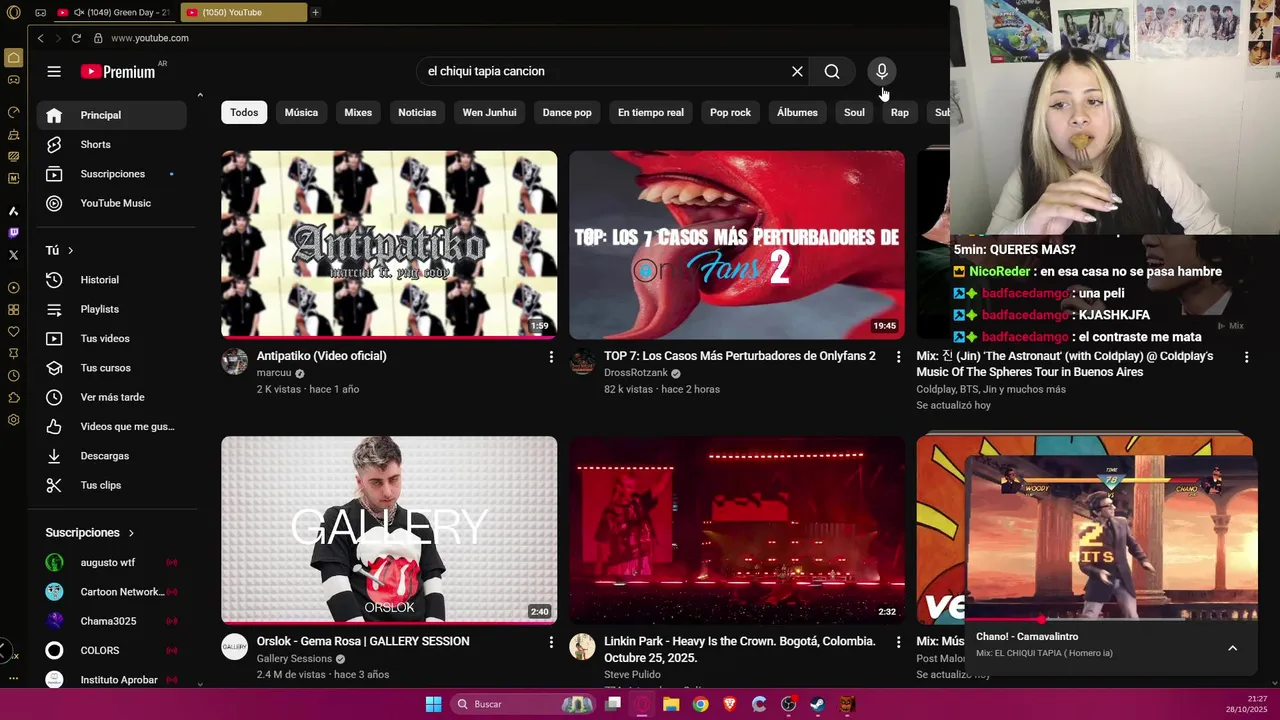Select the 'Pop rock' filter chip
The width and height of the screenshot is (1280, 720).
pos(730,112)
